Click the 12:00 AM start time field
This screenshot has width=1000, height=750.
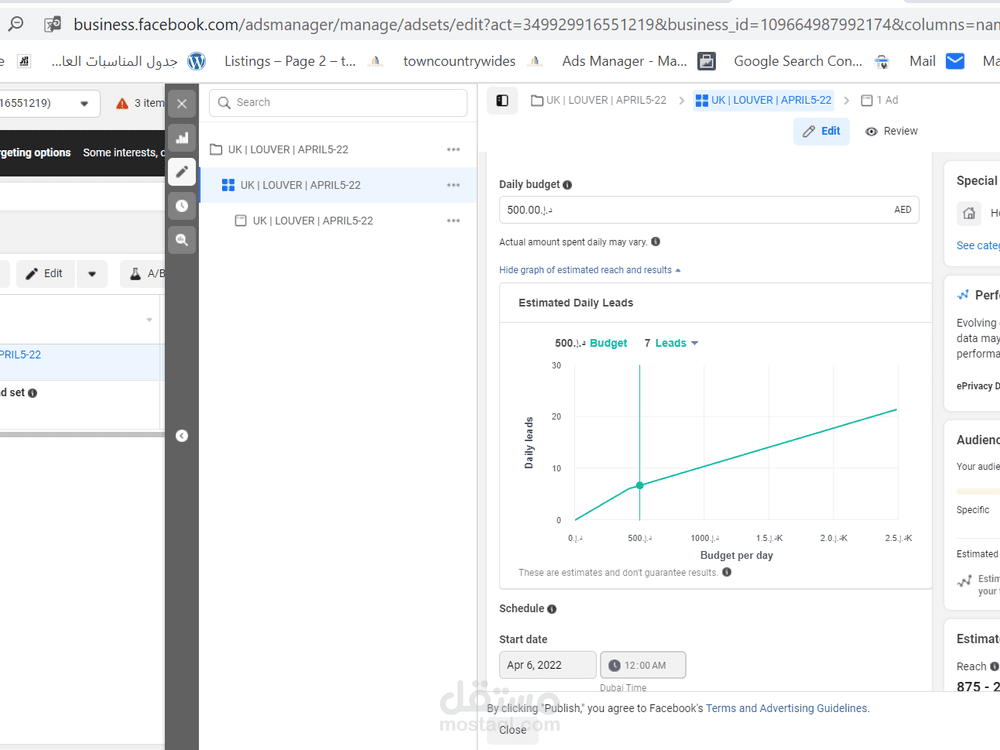click(x=643, y=665)
